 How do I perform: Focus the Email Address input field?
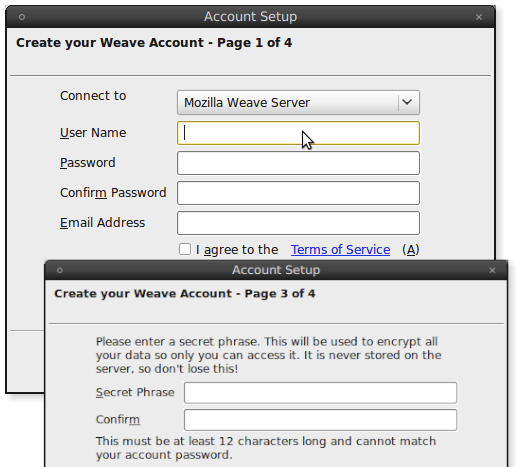298,223
